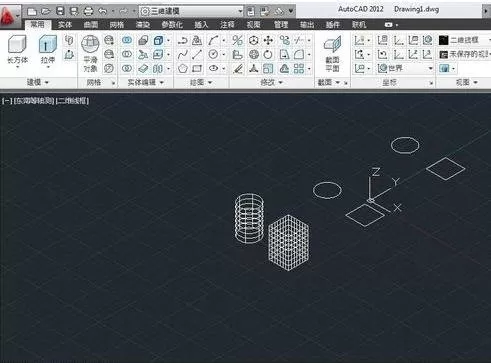Expand the 绘图 panel title
The width and height of the screenshot is (491, 363).
point(201,82)
